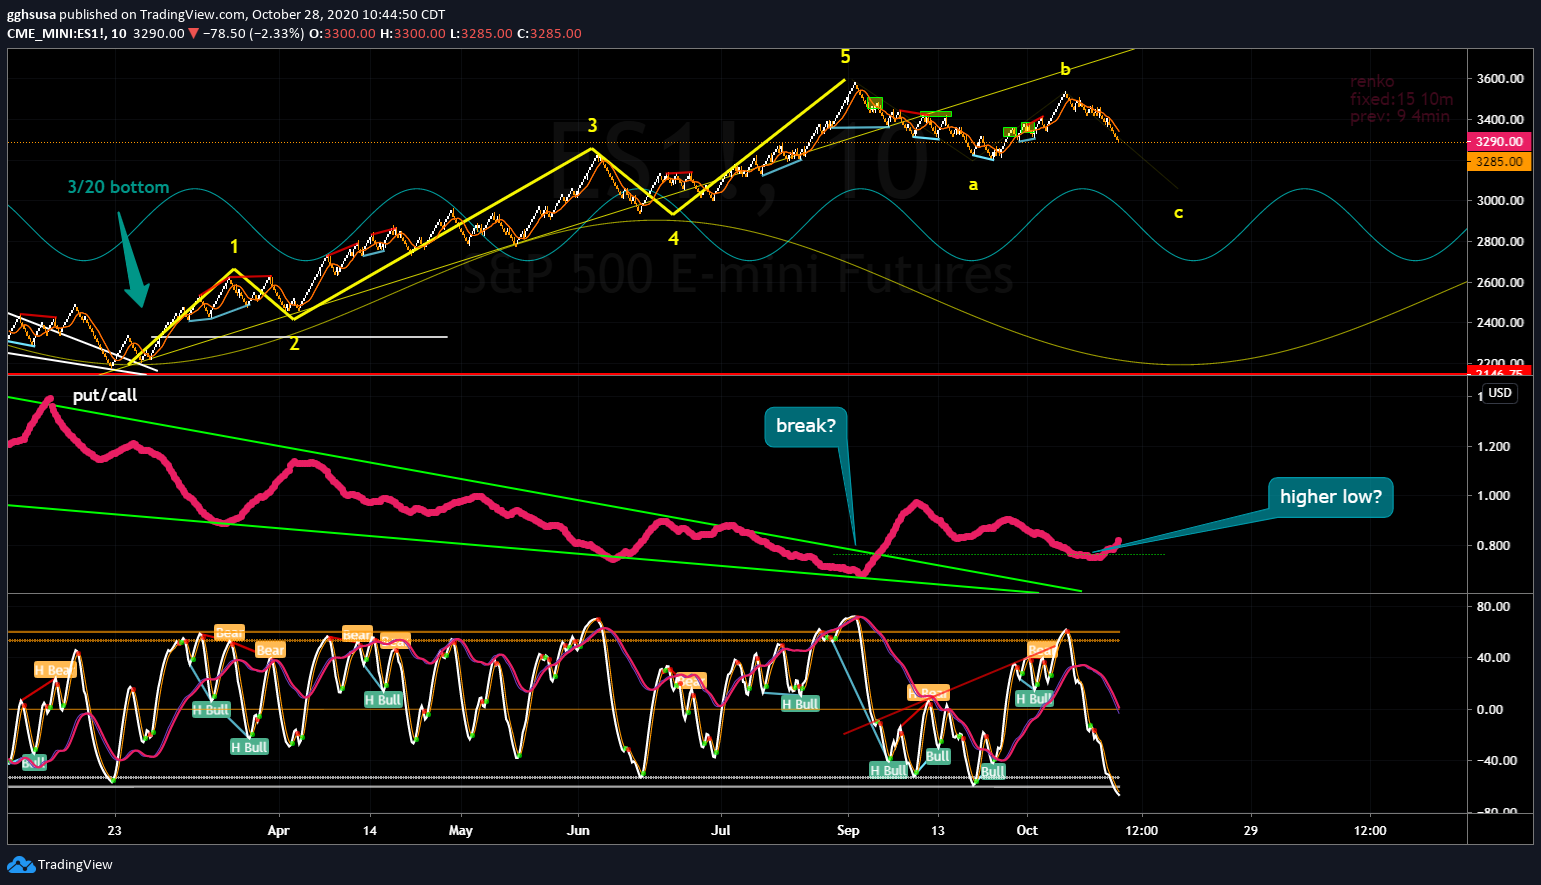Viewport: 1541px width, 885px height.
Task: Select the teal arrow under '3/20 bottom'
Action: pyautogui.click(x=133, y=260)
